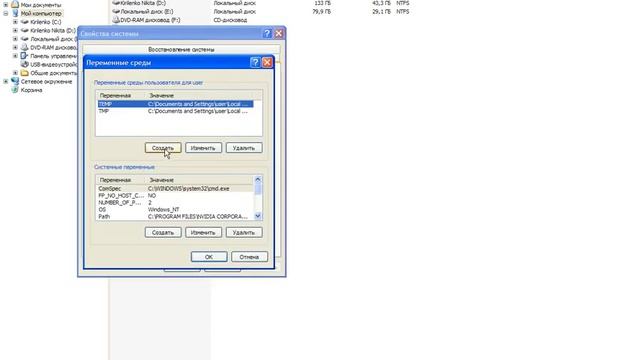Viewport: 640px width, 360px height.
Task: Click the 133 ГБ size cell
Action: [x=323, y=3]
